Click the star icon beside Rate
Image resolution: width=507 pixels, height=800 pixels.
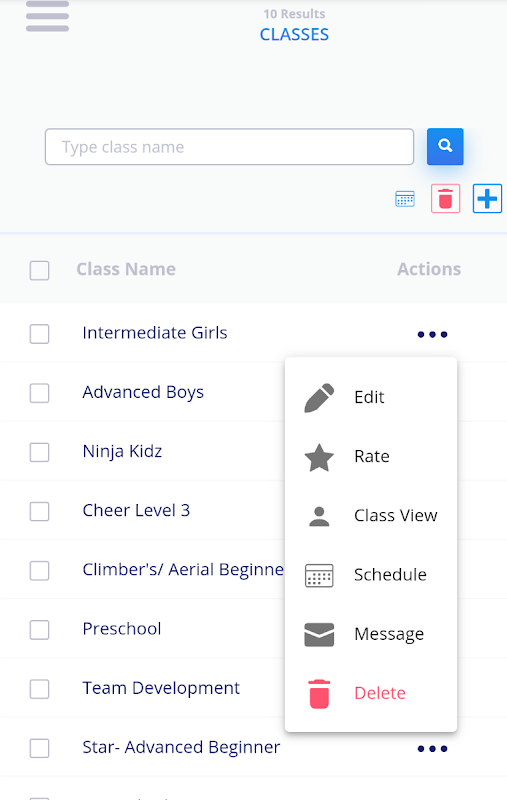coord(319,457)
